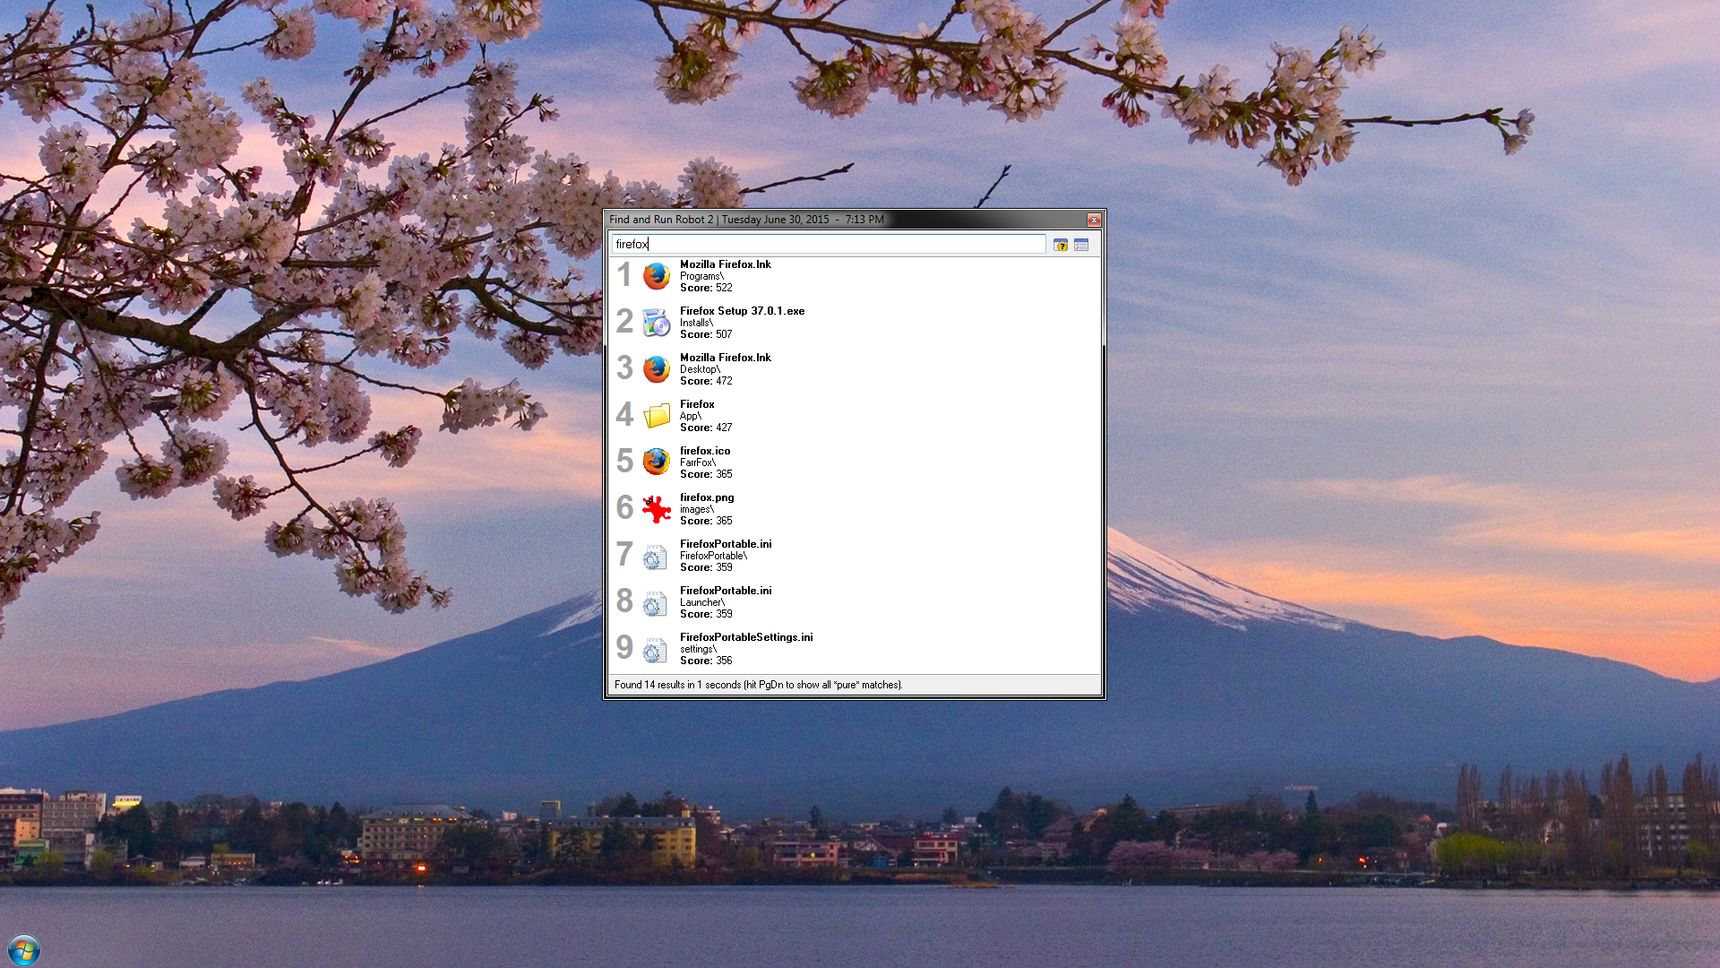The image size is (1720, 968).
Task: Click the result number 6
Action: (624, 508)
